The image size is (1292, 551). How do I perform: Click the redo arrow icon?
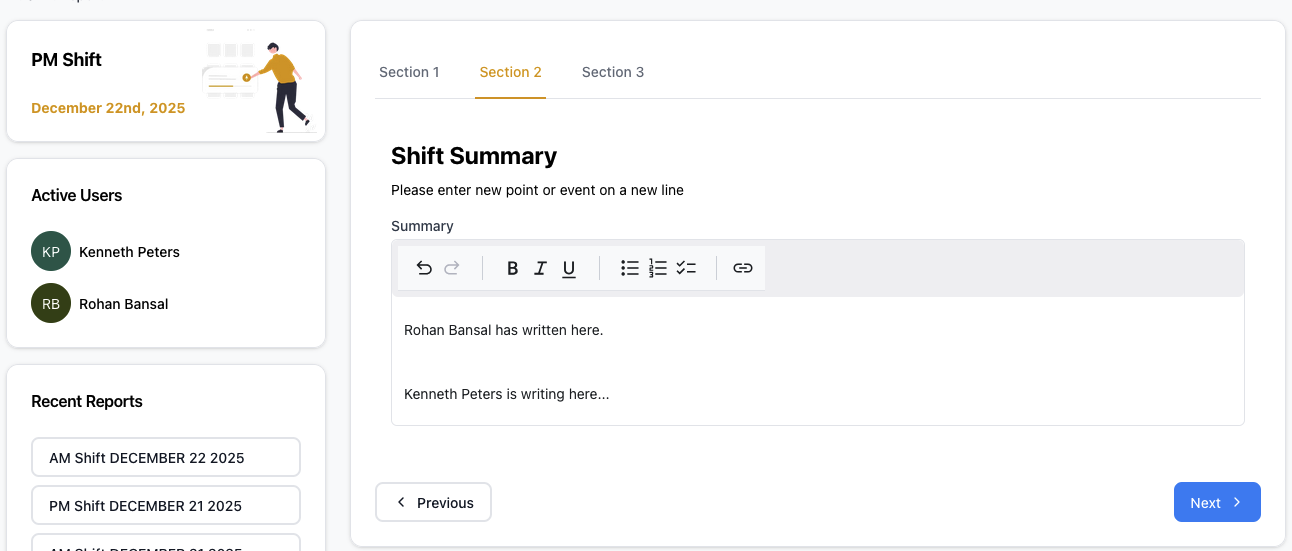452,268
